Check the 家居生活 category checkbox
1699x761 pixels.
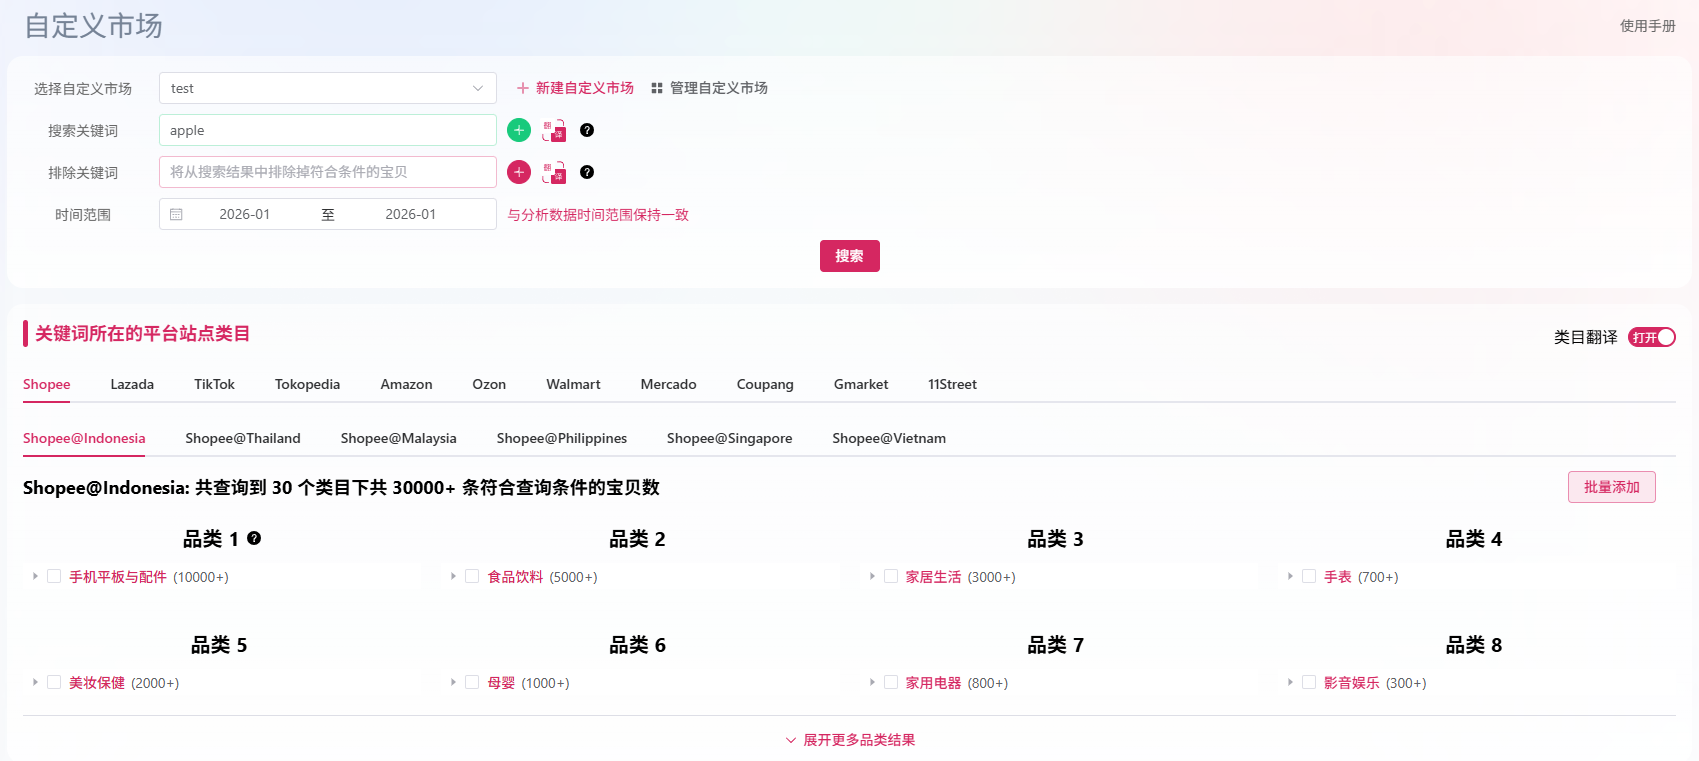[x=891, y=576]
